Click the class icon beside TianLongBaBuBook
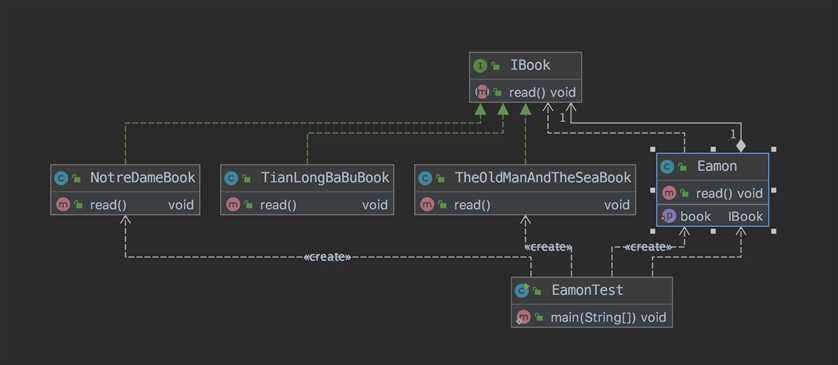The width and height of the screenshot is (838, 365). (x=231, y=178)
